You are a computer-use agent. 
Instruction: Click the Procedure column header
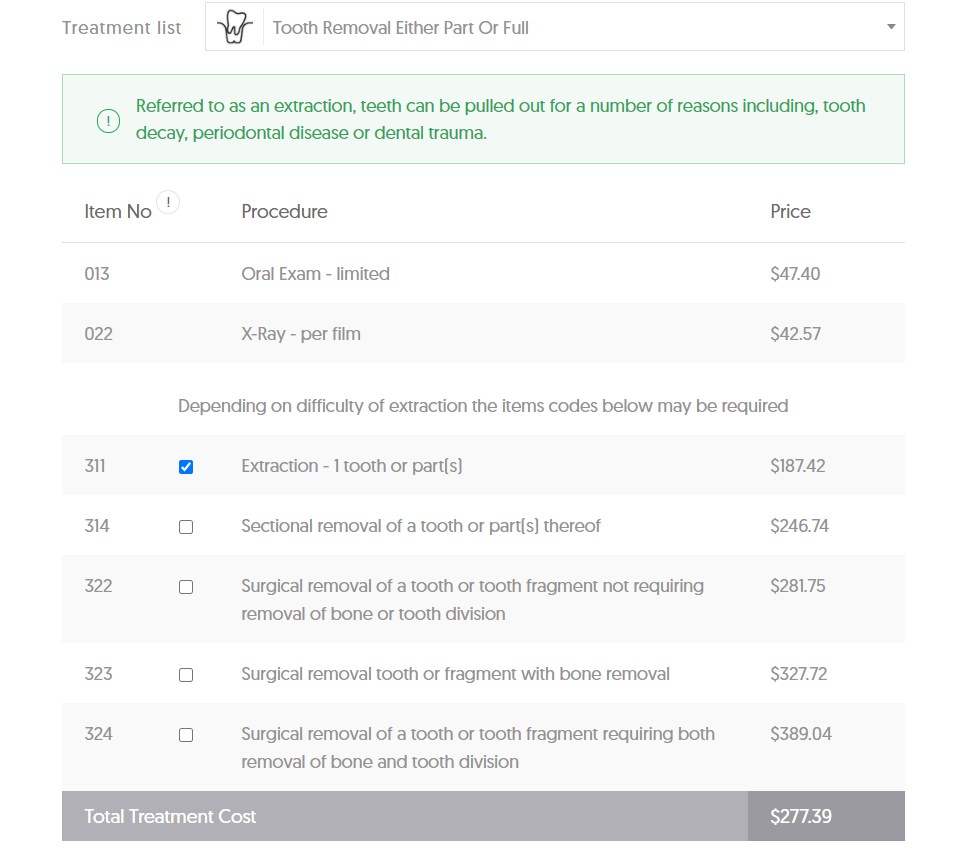tap(284, 211)
